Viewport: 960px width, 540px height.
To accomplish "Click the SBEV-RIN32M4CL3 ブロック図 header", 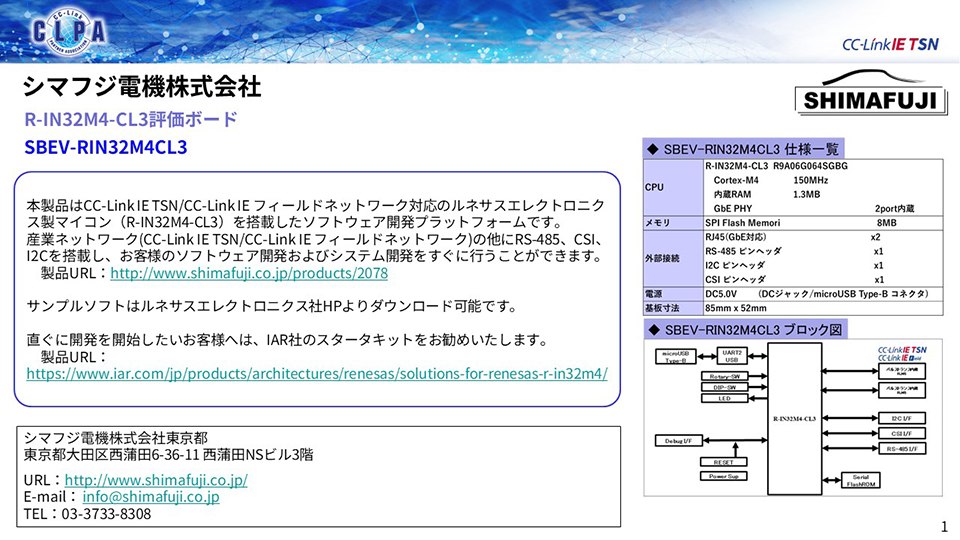I will [x=745, y=329].
